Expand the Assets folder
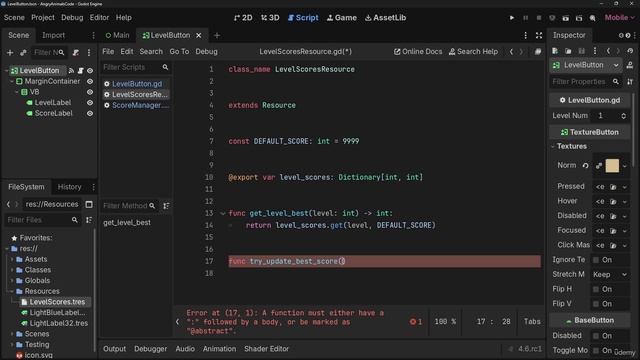 coord(12,260)
